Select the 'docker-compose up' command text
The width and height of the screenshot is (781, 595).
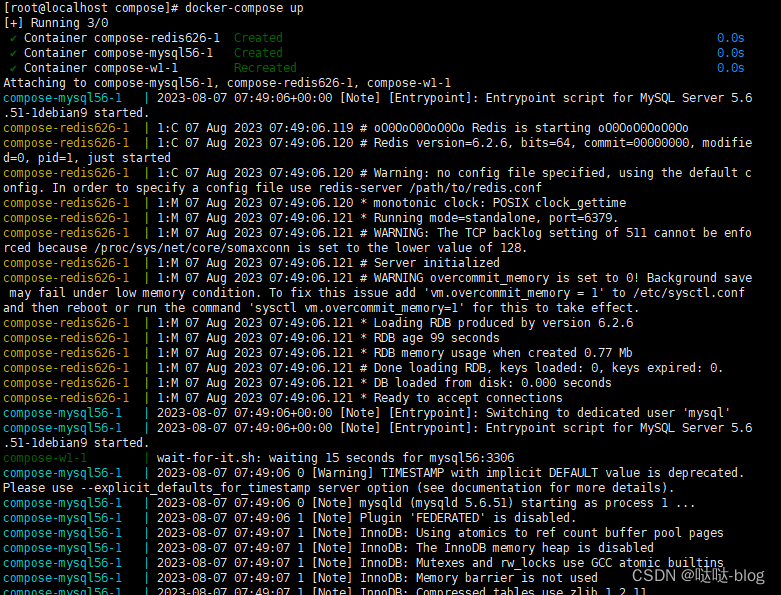(244, 8)
